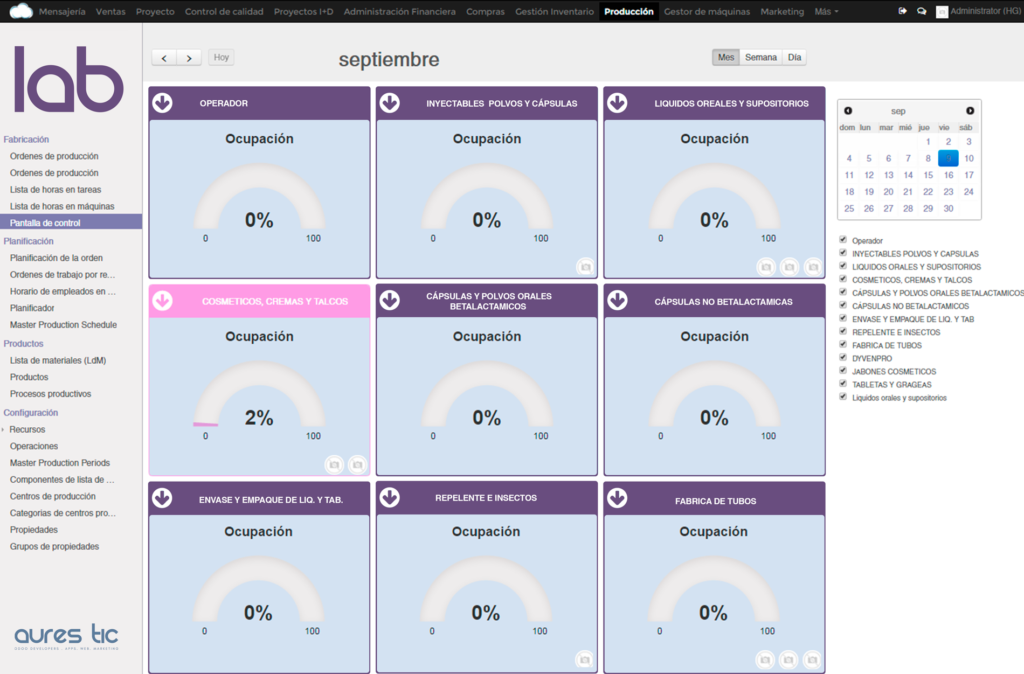Open the Administrator (HG) user menu
The image size is (1024, 674).
click(x=978, y=11)
